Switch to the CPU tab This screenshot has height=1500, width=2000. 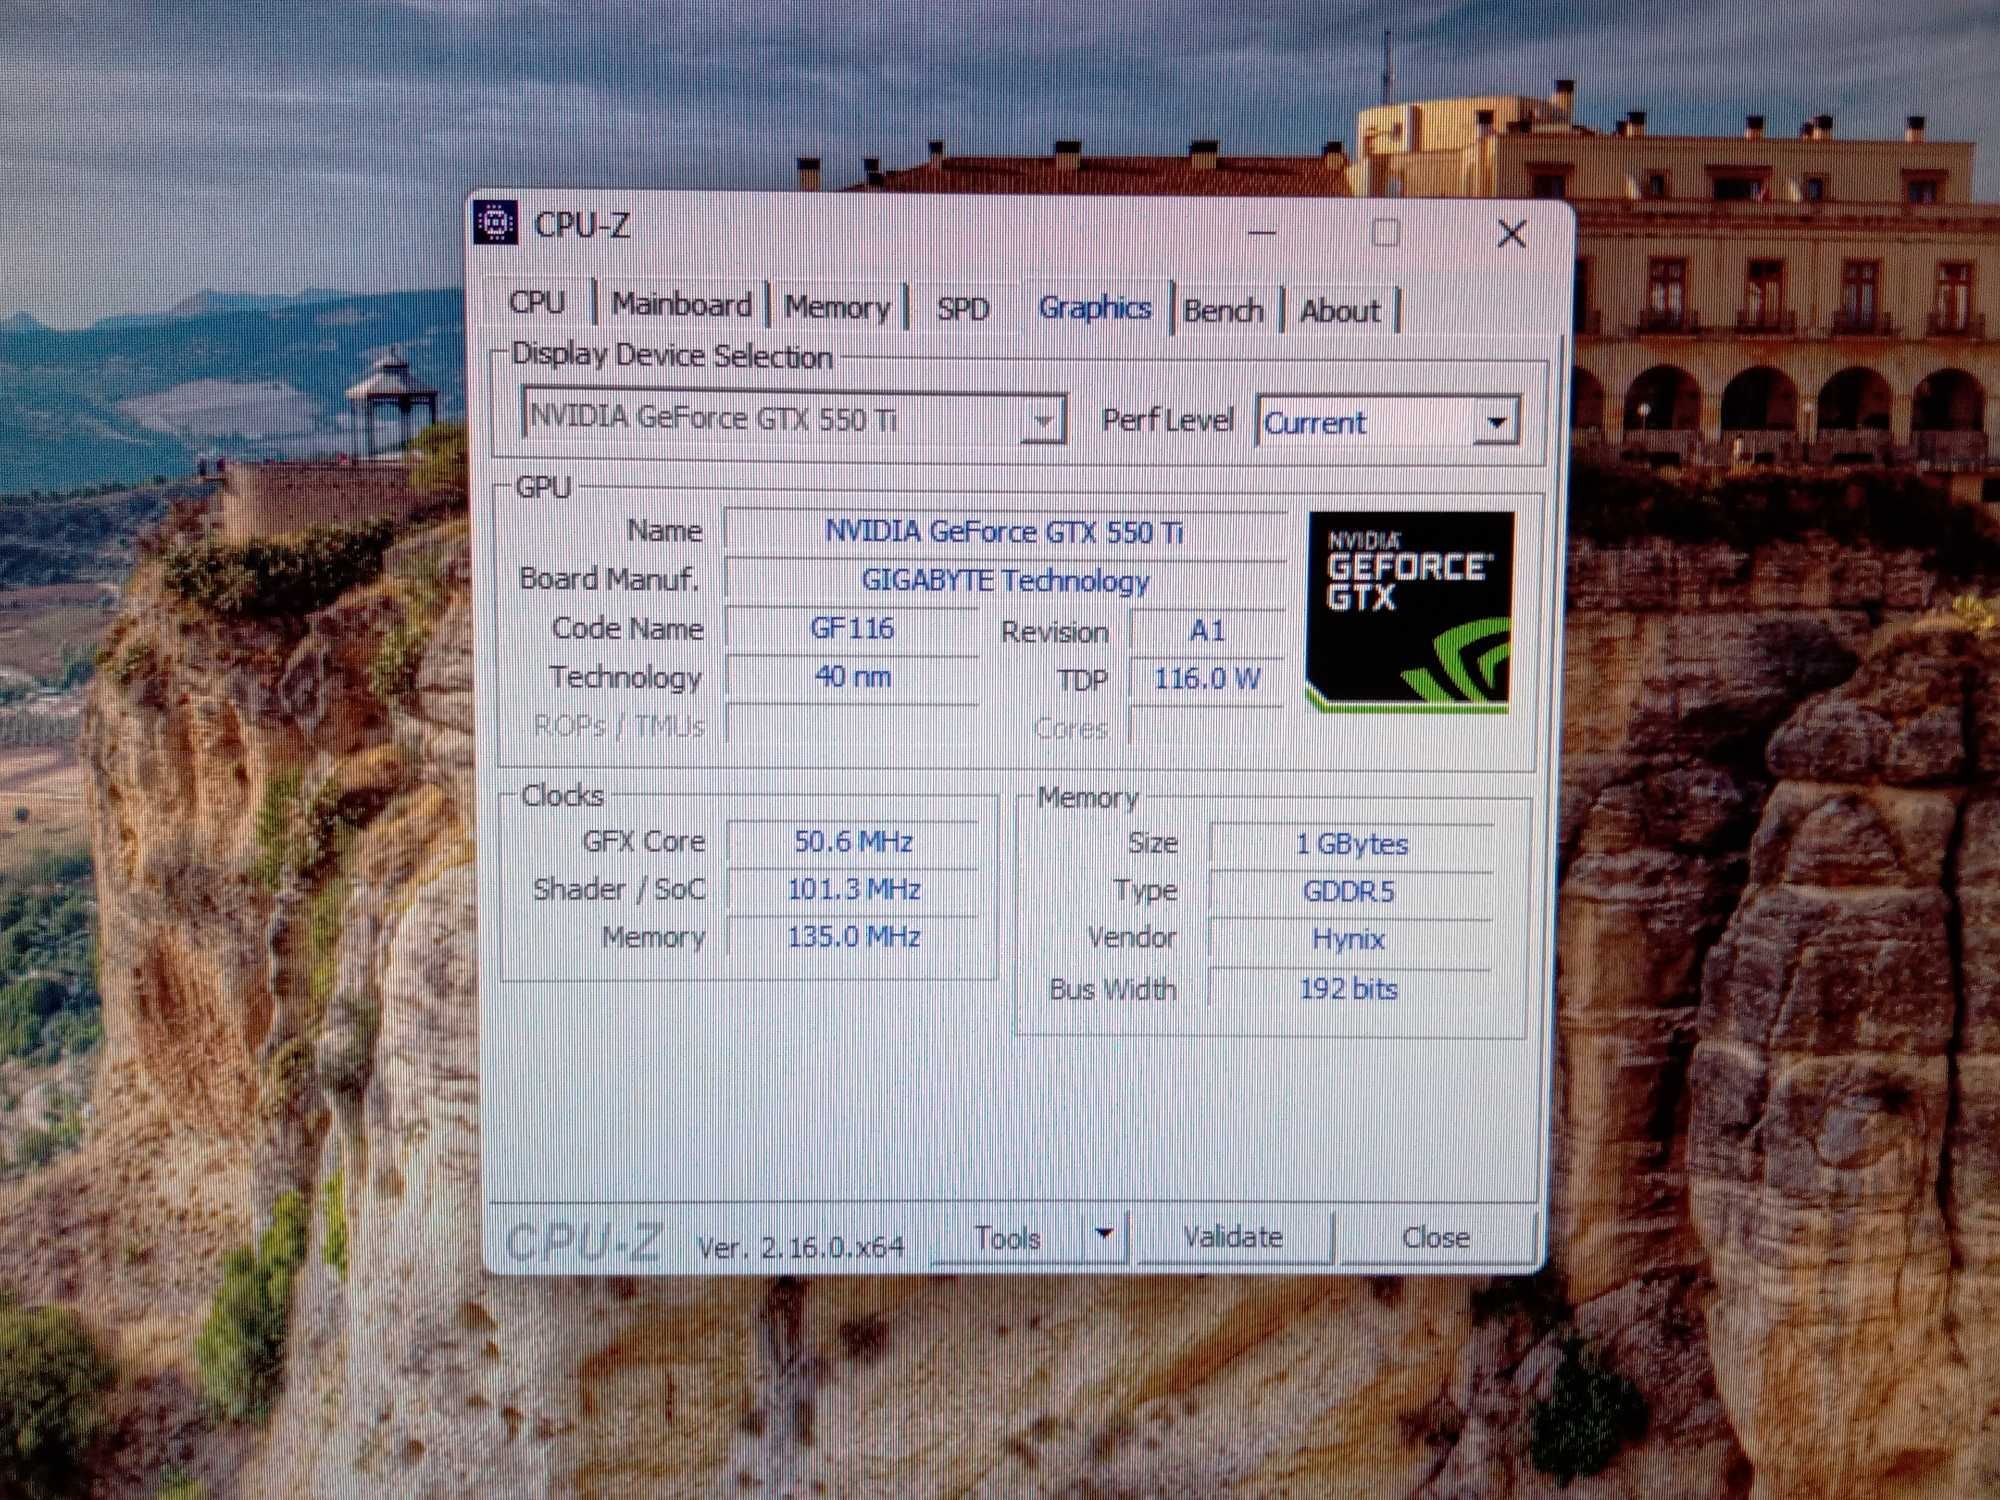coord(537,302)
